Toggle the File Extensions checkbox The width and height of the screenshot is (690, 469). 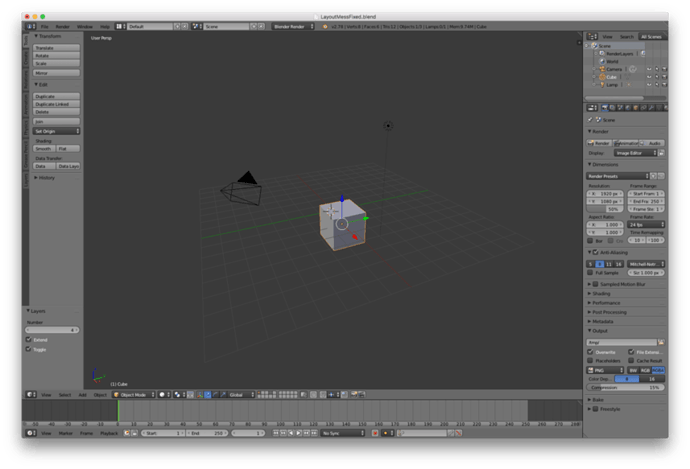[631, 352]
